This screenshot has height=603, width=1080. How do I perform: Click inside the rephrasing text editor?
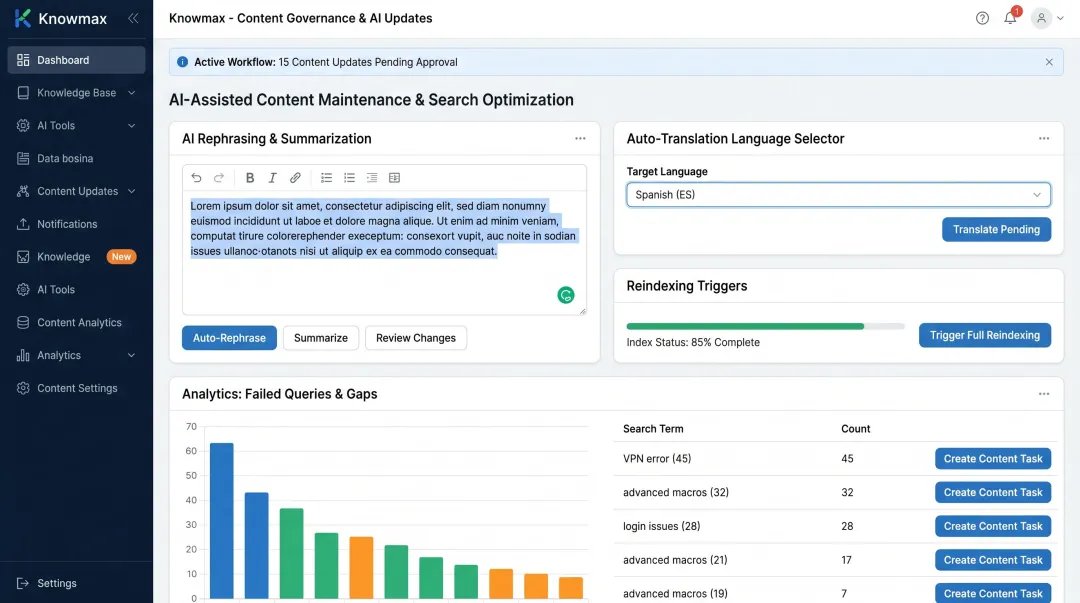click(384, 252)
